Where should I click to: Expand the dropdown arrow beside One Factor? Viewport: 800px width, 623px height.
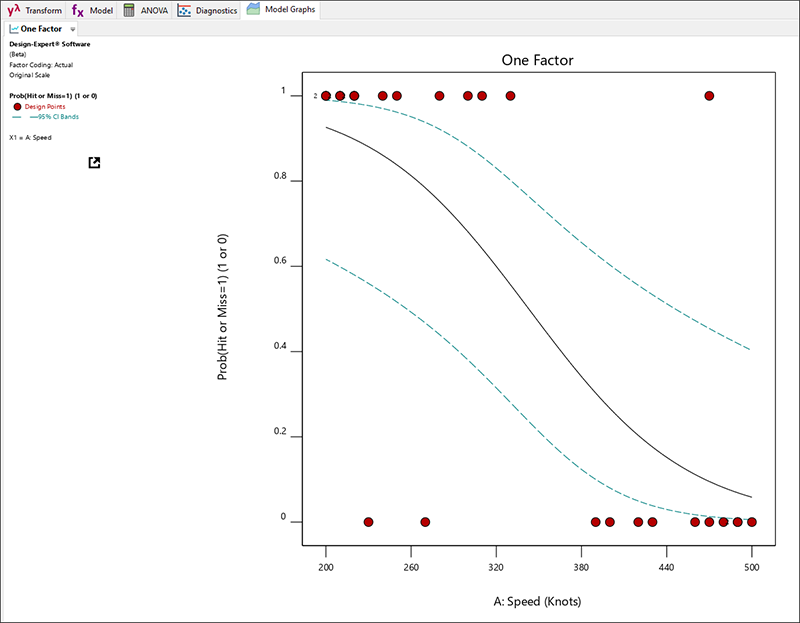coord(73,30)
